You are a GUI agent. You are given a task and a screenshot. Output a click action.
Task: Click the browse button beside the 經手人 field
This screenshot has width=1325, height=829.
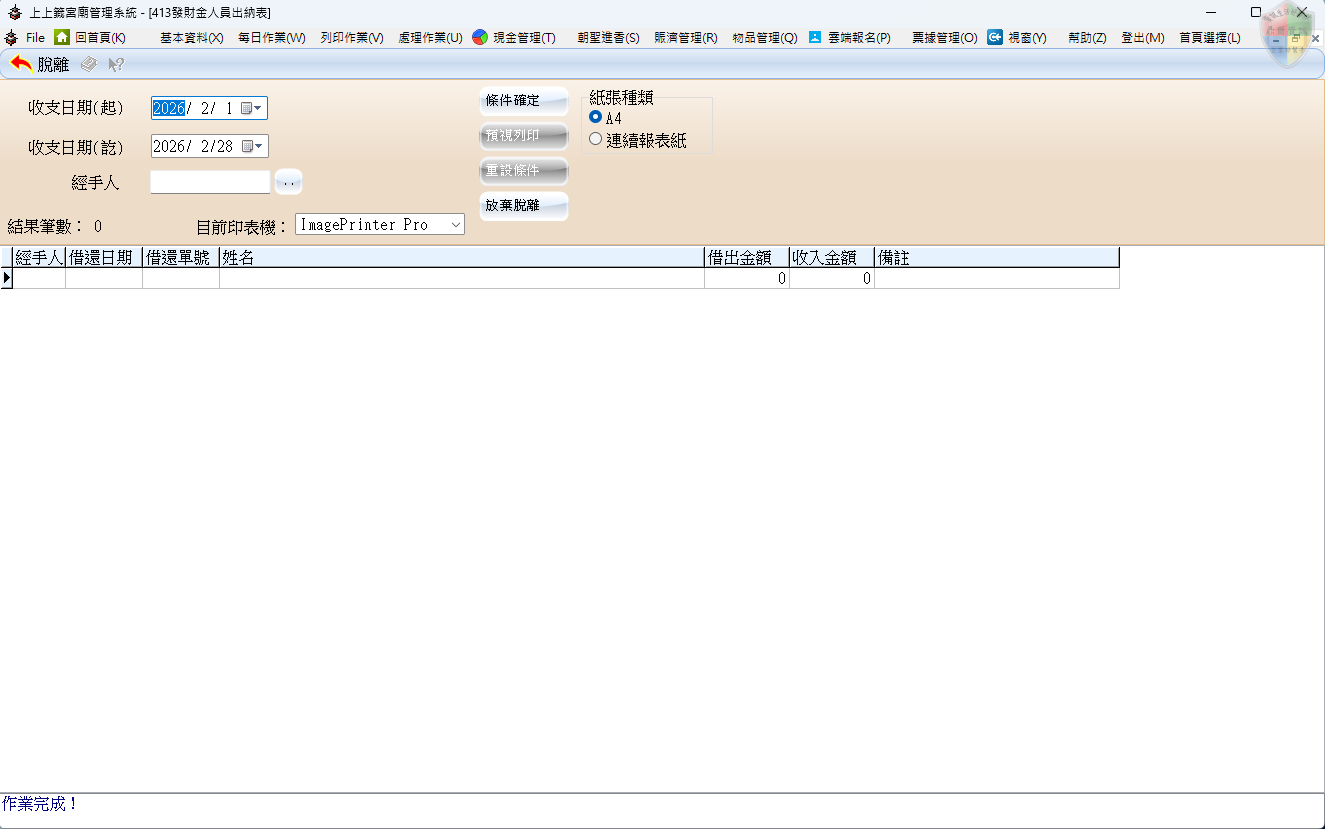click(288, 182)
